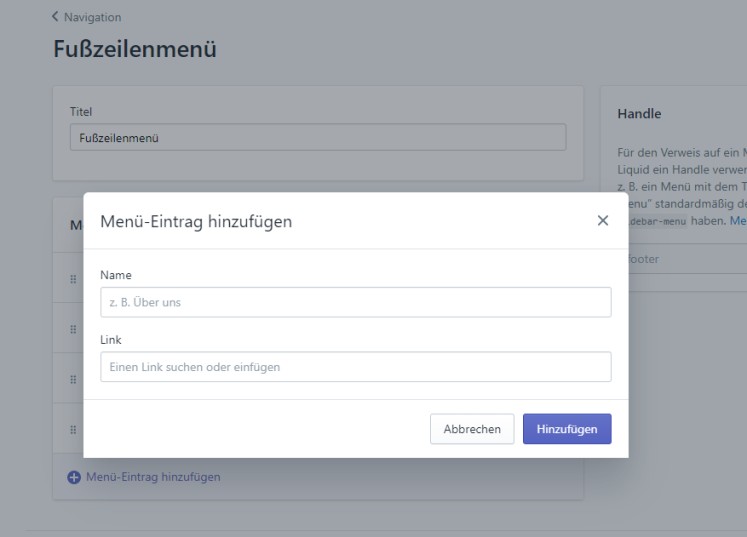Click the Link label in the dialog
Viewport: 747px width, 537px height.
pos(111,340)
